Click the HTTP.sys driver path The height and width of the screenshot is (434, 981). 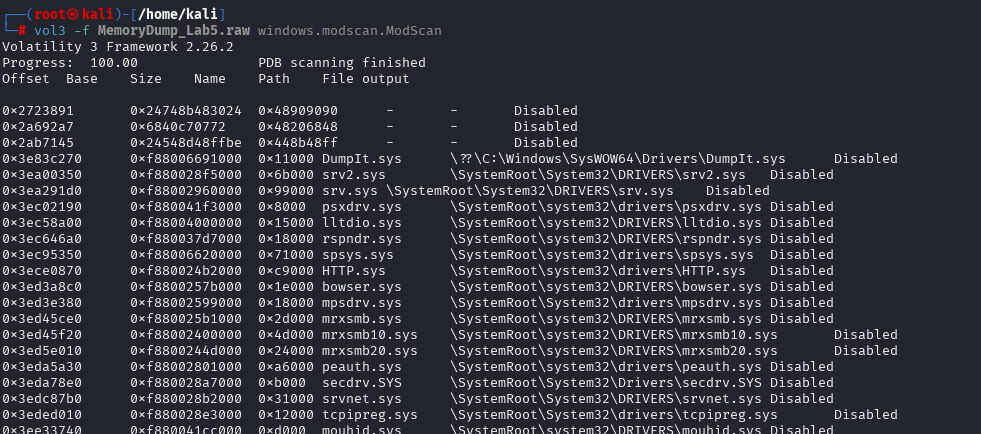coord(598,270)
